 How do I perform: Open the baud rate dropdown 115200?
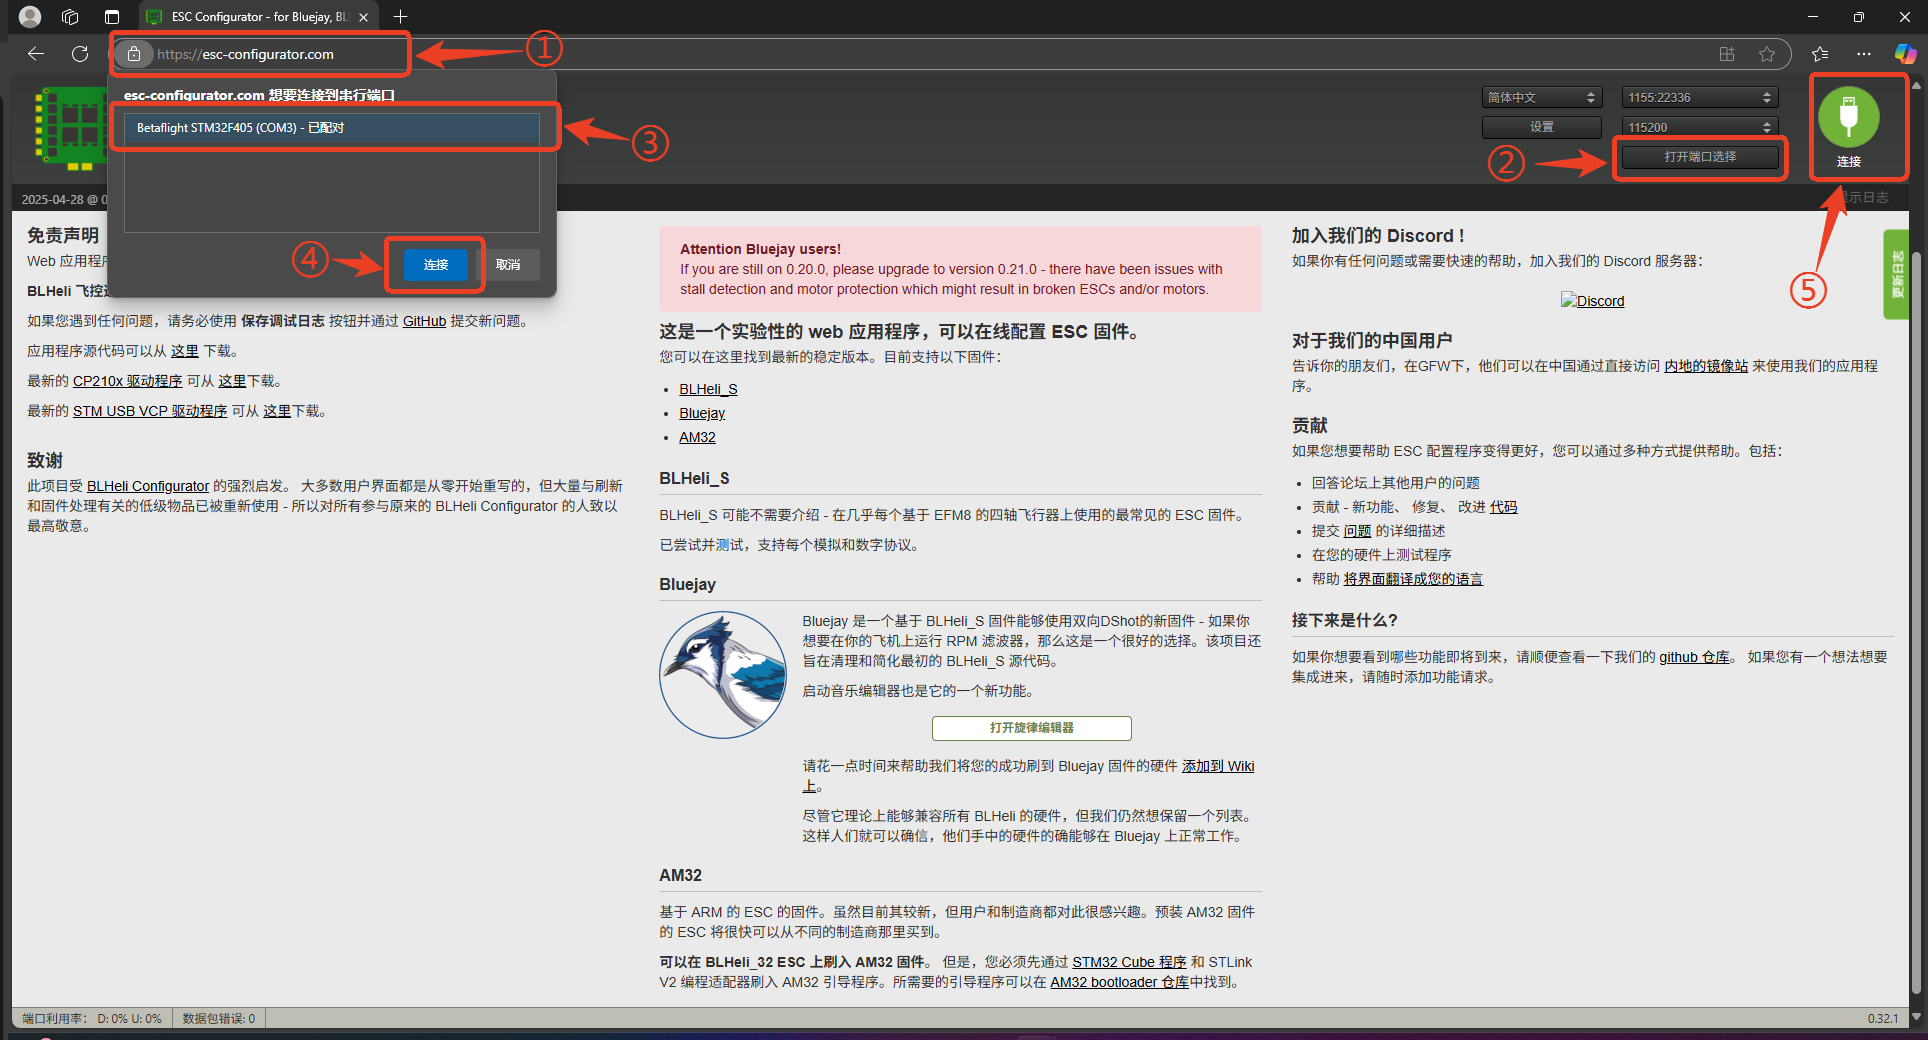click(1699, 127)
